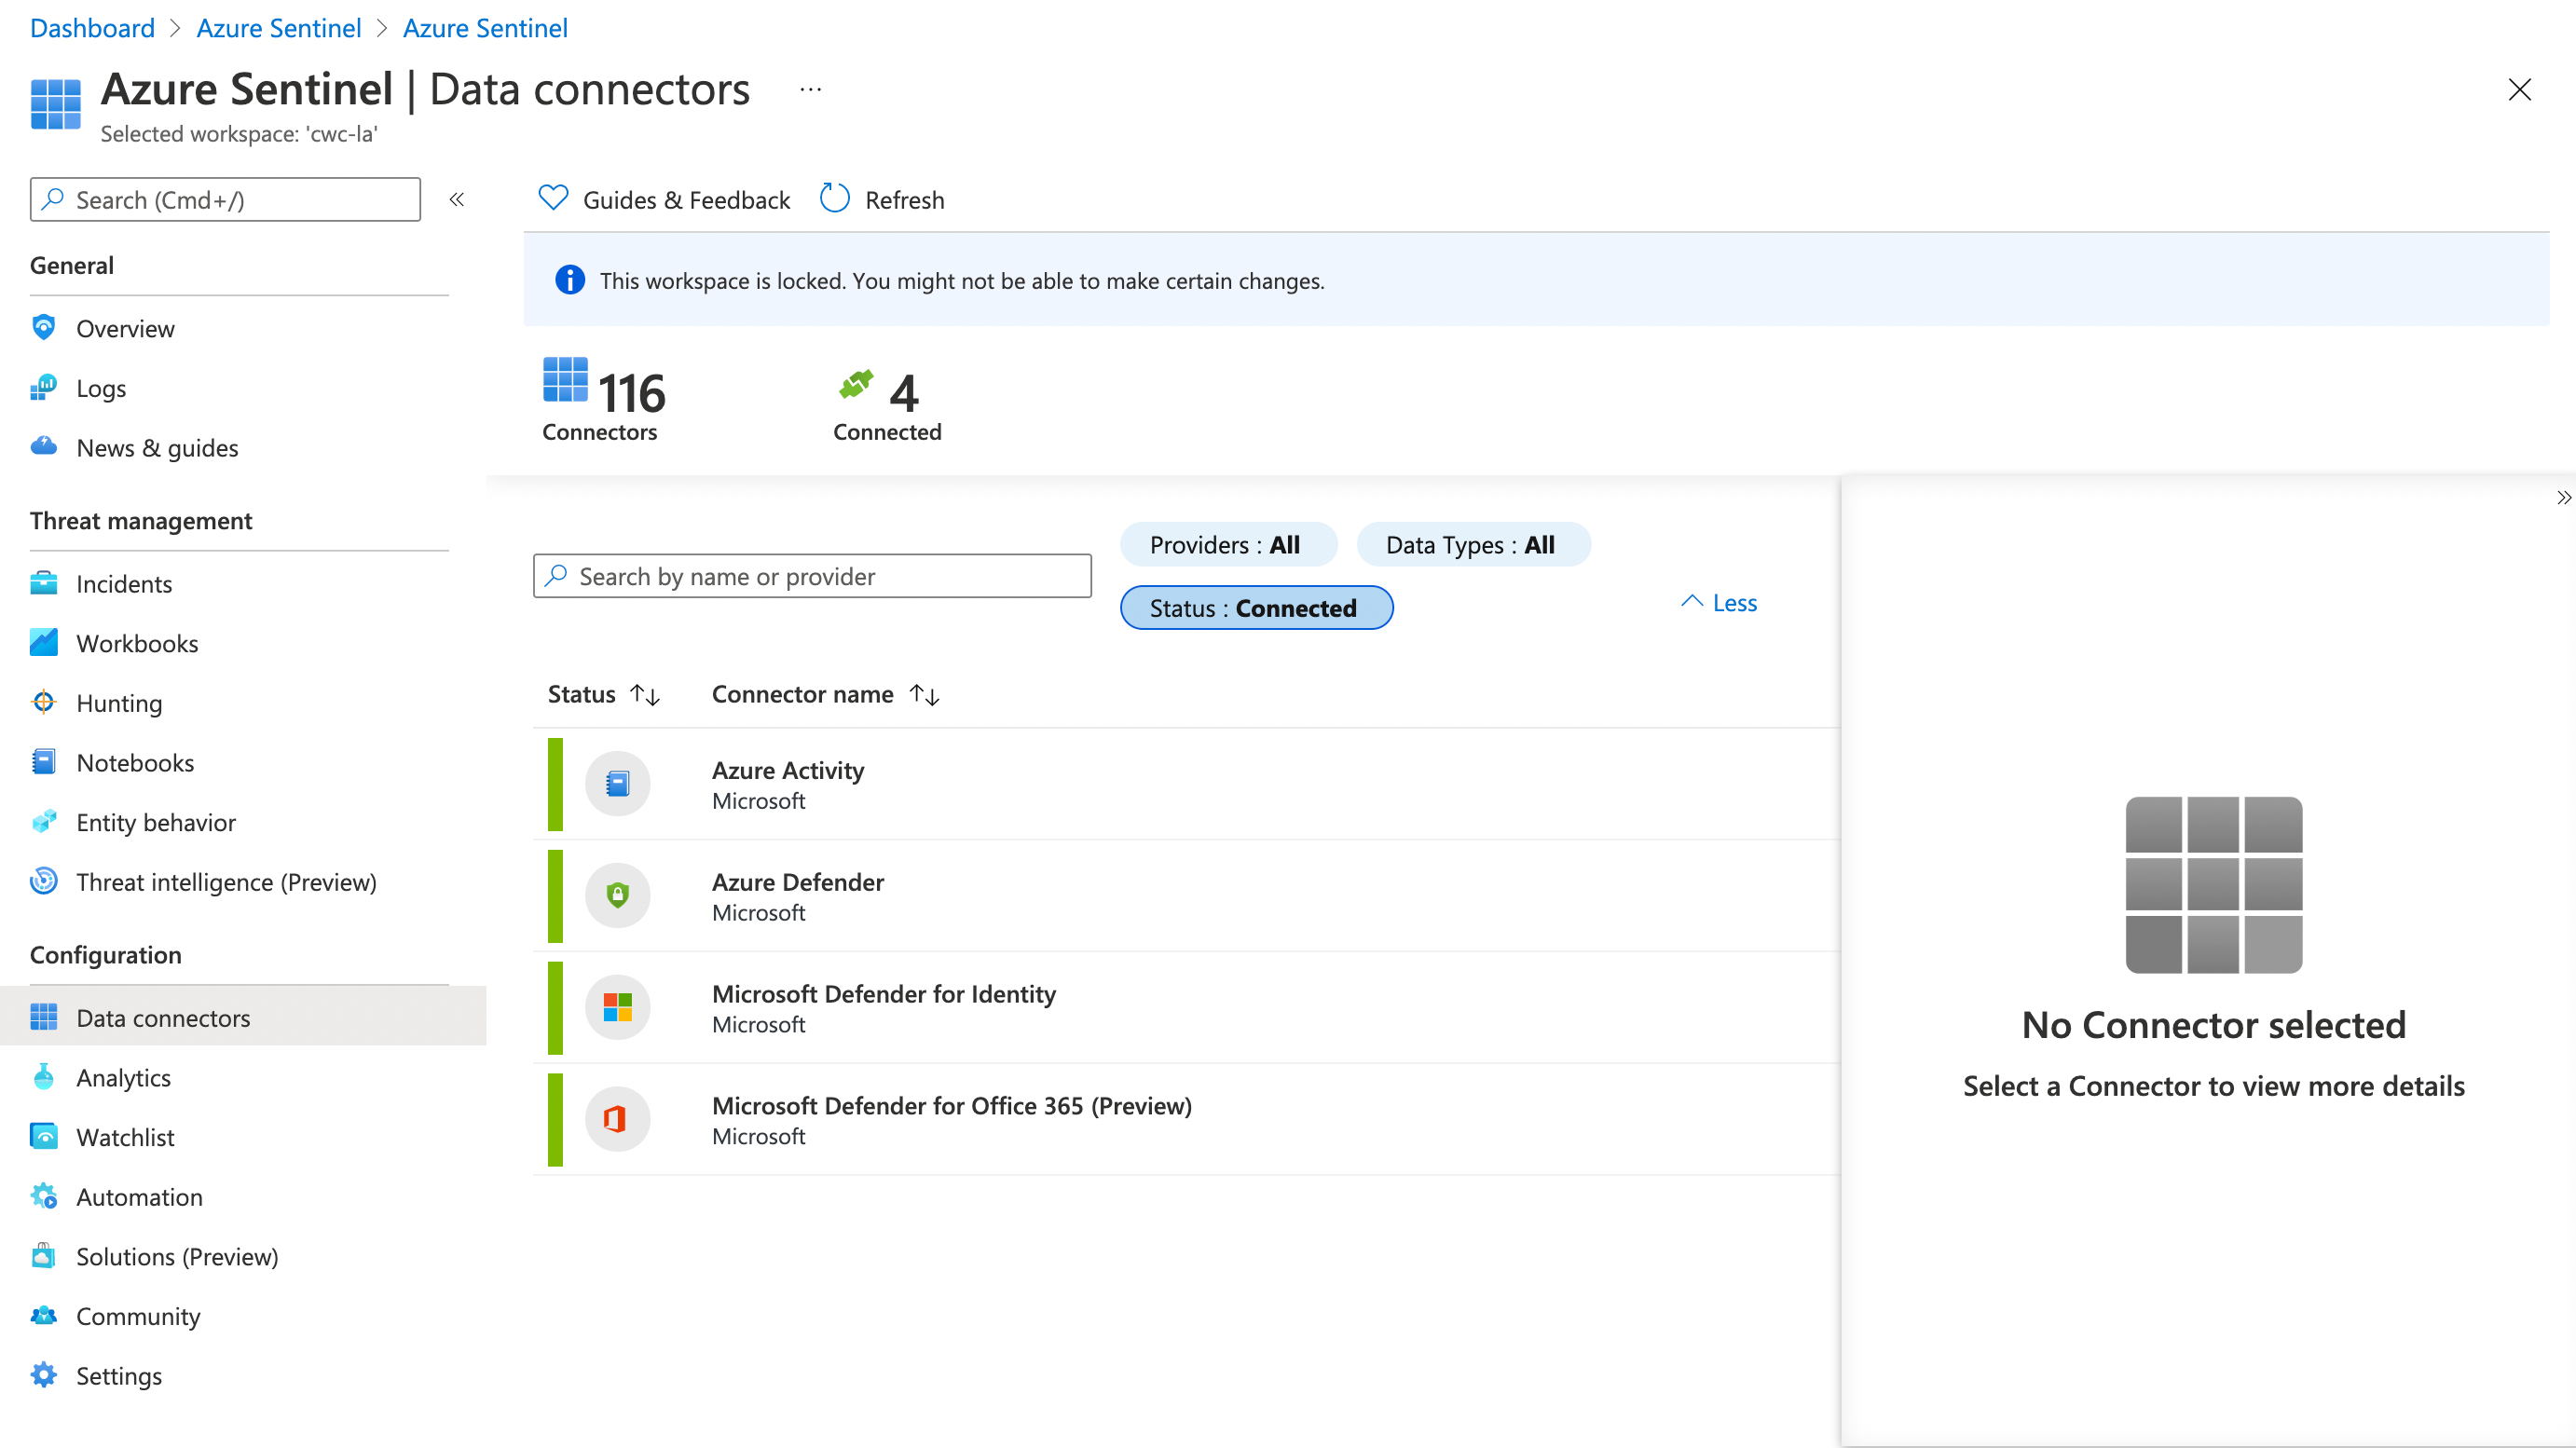Click the blue info icon in locked banner
The height and width of the screenshot is (1448, 2576).
pyautogui.click(x=570, y=280)
